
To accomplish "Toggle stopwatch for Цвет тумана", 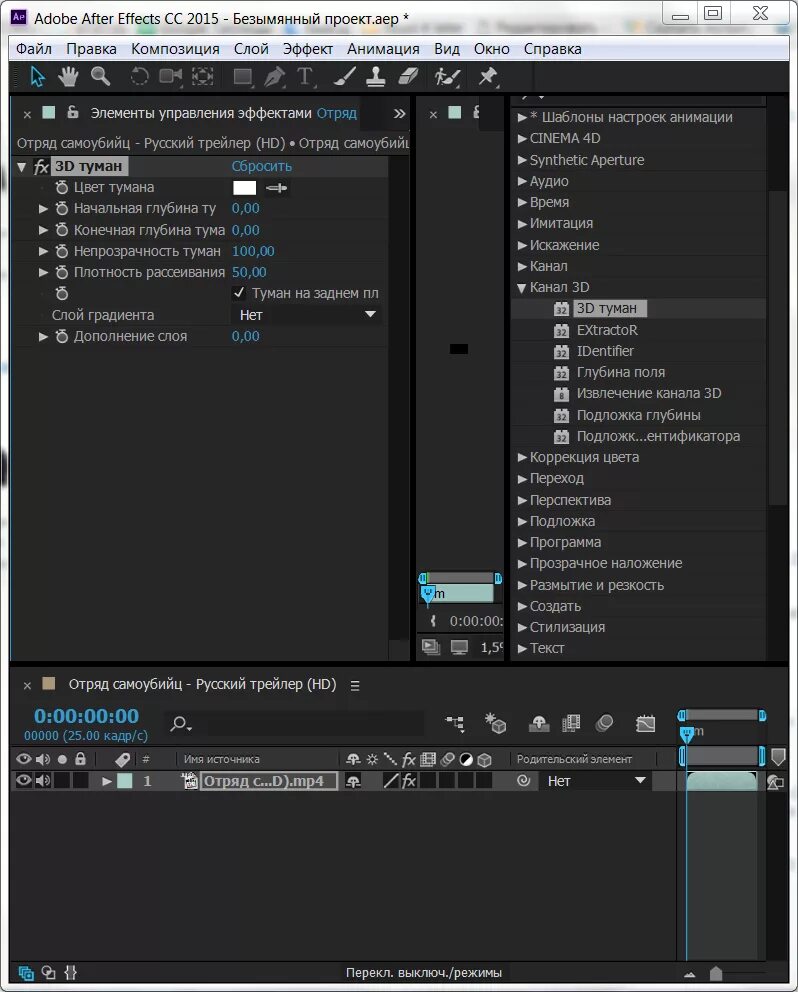I will (x=61, y=187).
